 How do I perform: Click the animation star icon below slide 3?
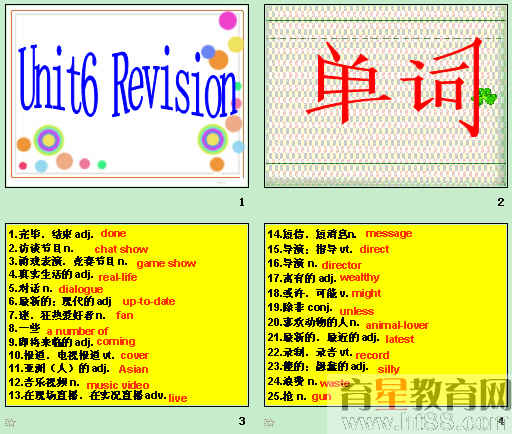click(x=12, y=424)
